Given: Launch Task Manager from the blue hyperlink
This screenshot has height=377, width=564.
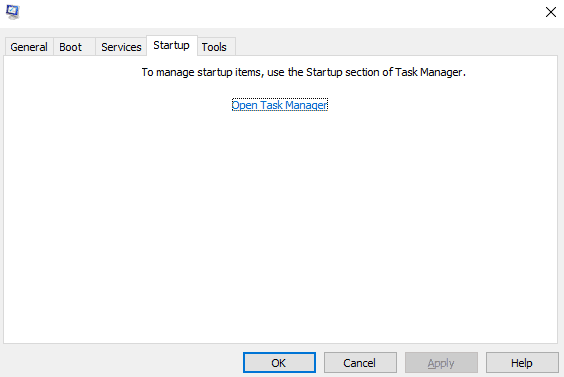Looking at the screenshot, I should point(279,105).
